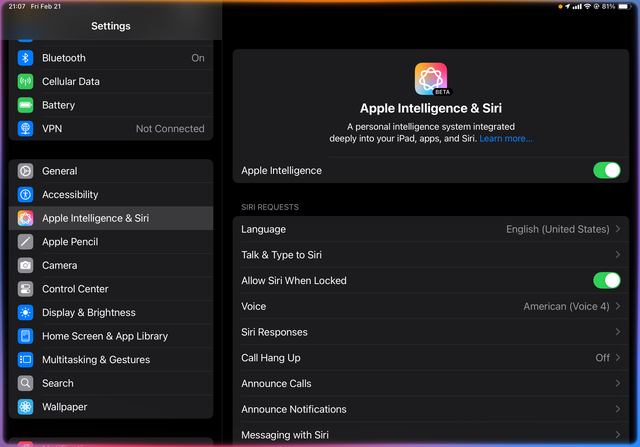Expand Siri Responses chevron
640x447 pixels.
(618, 332)
